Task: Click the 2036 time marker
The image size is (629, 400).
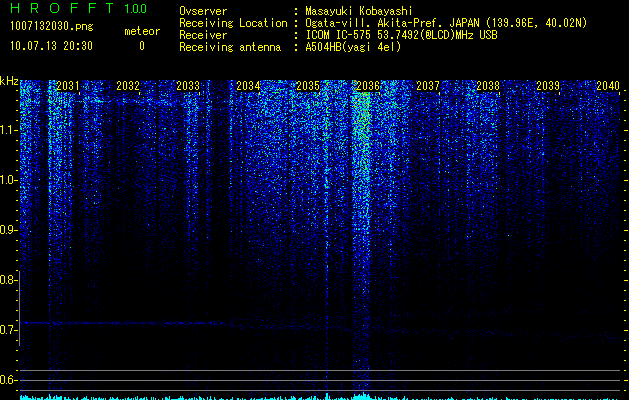Action: tap(368, 86)
